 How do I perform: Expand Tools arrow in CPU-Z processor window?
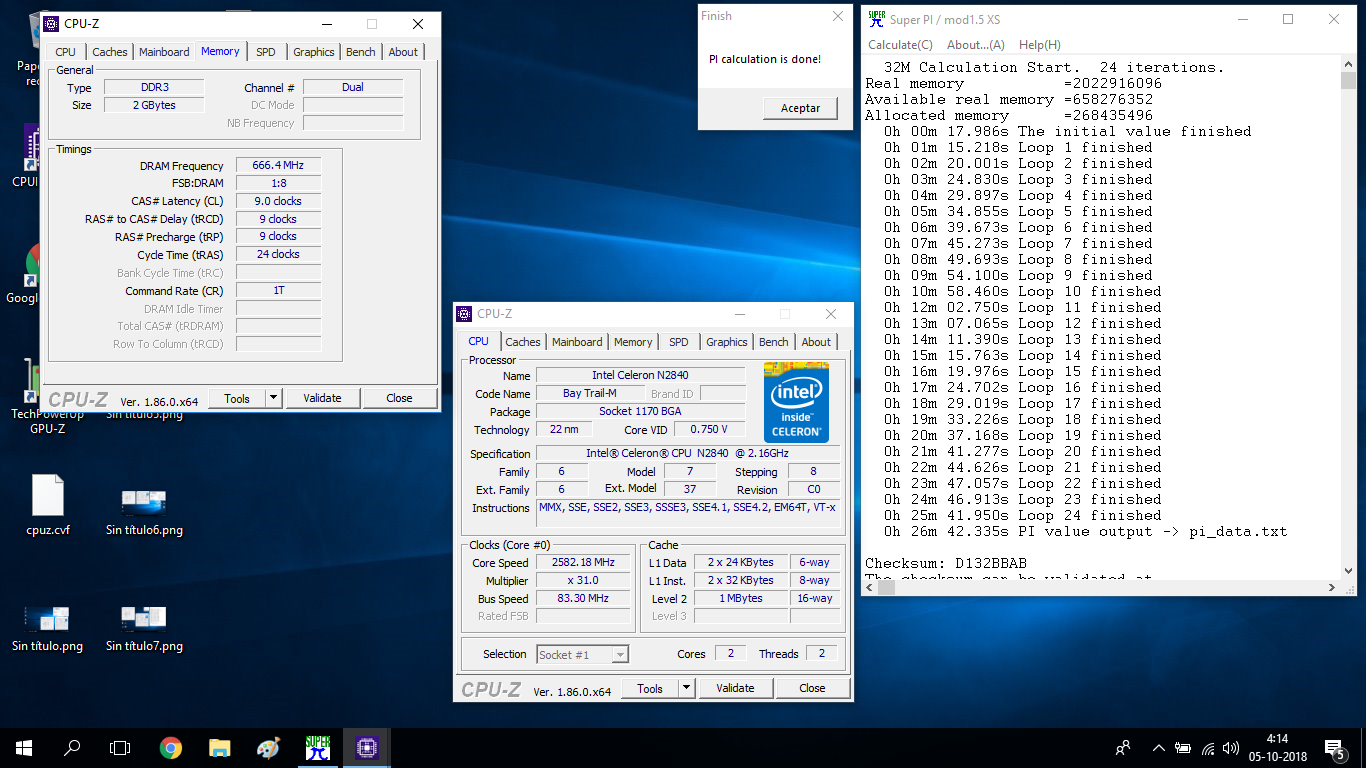[686, 688]
